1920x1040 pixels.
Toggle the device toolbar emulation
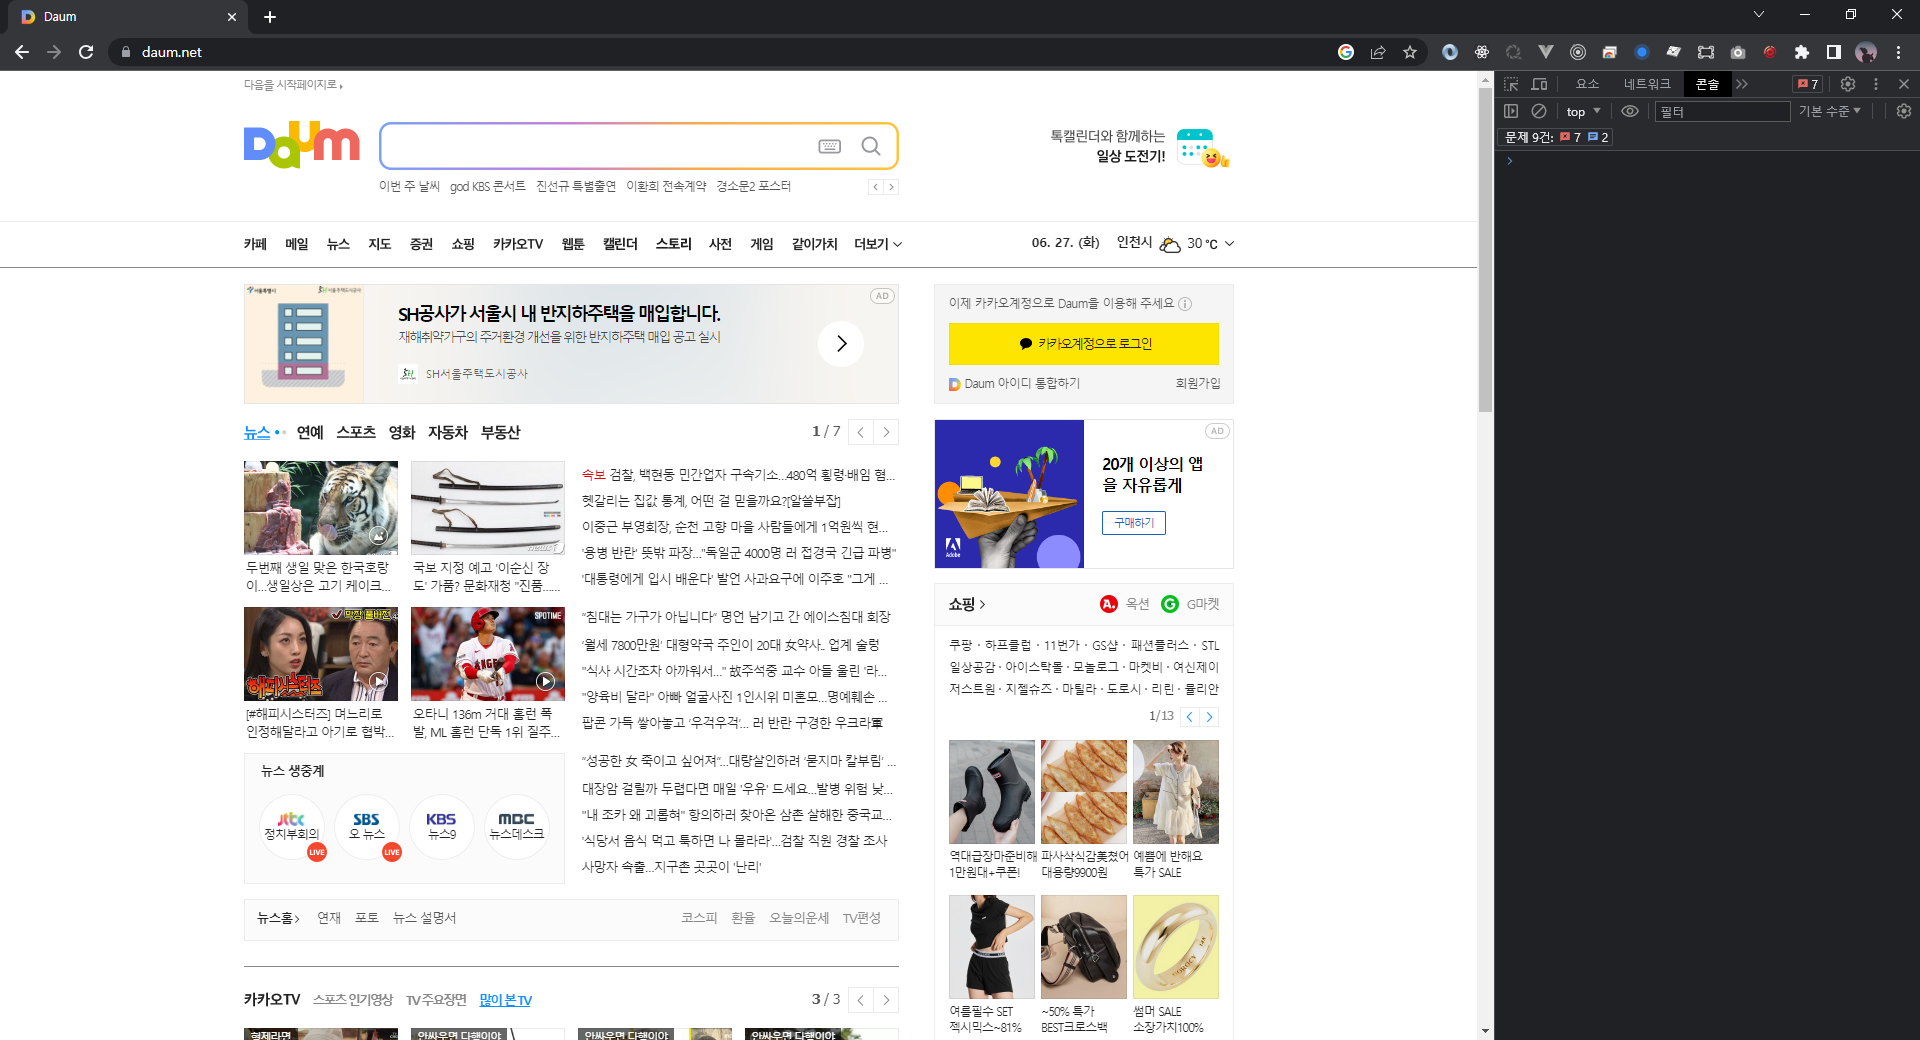(x=1539, y=84)
